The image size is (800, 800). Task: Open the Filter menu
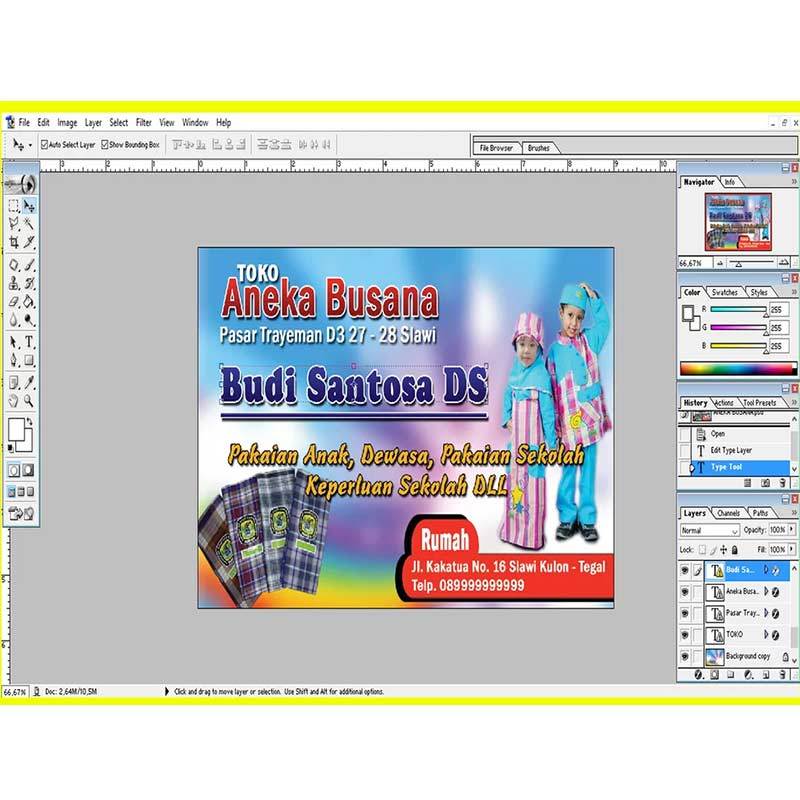pyautogui.click(x=143, y=122)
